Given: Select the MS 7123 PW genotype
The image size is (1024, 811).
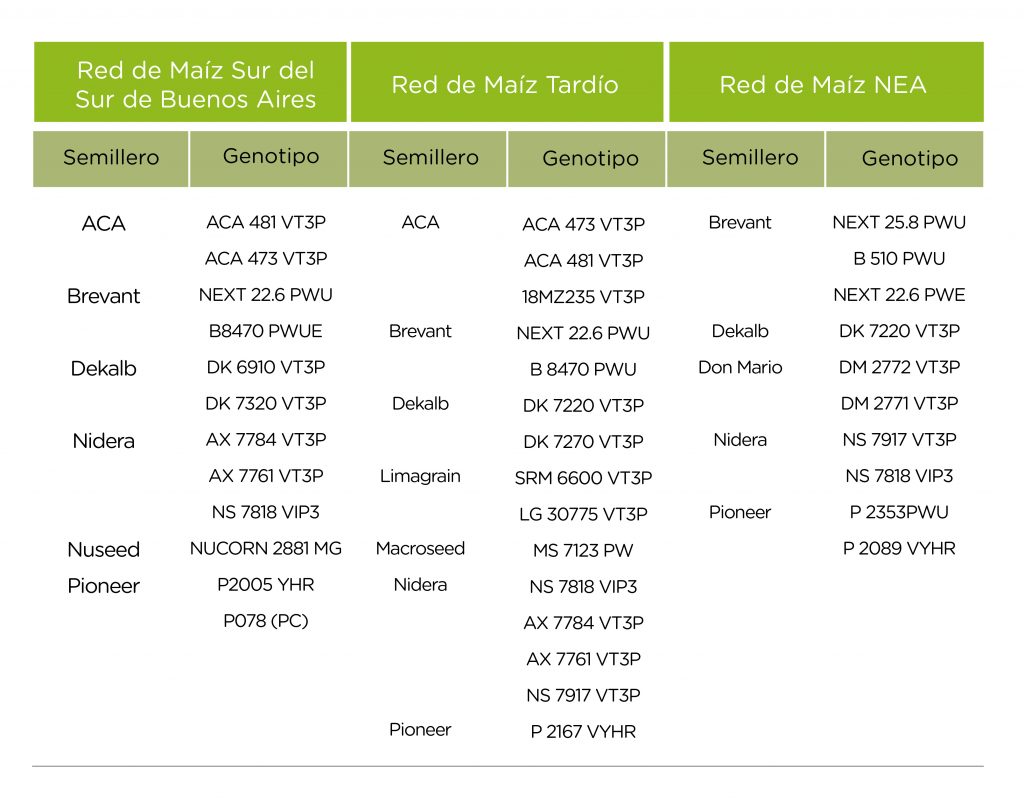Looking at the screenshot, I should click(x=583, y=550).
